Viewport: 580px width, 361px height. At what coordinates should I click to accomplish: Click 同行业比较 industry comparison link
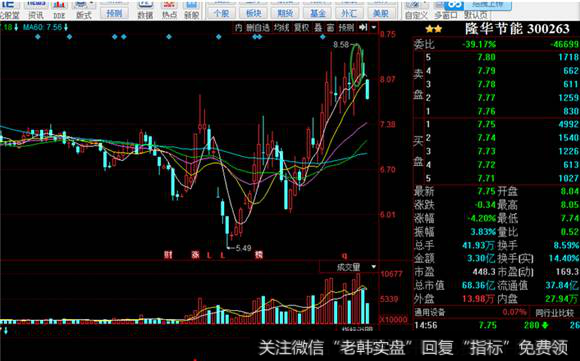pos(554,313)
